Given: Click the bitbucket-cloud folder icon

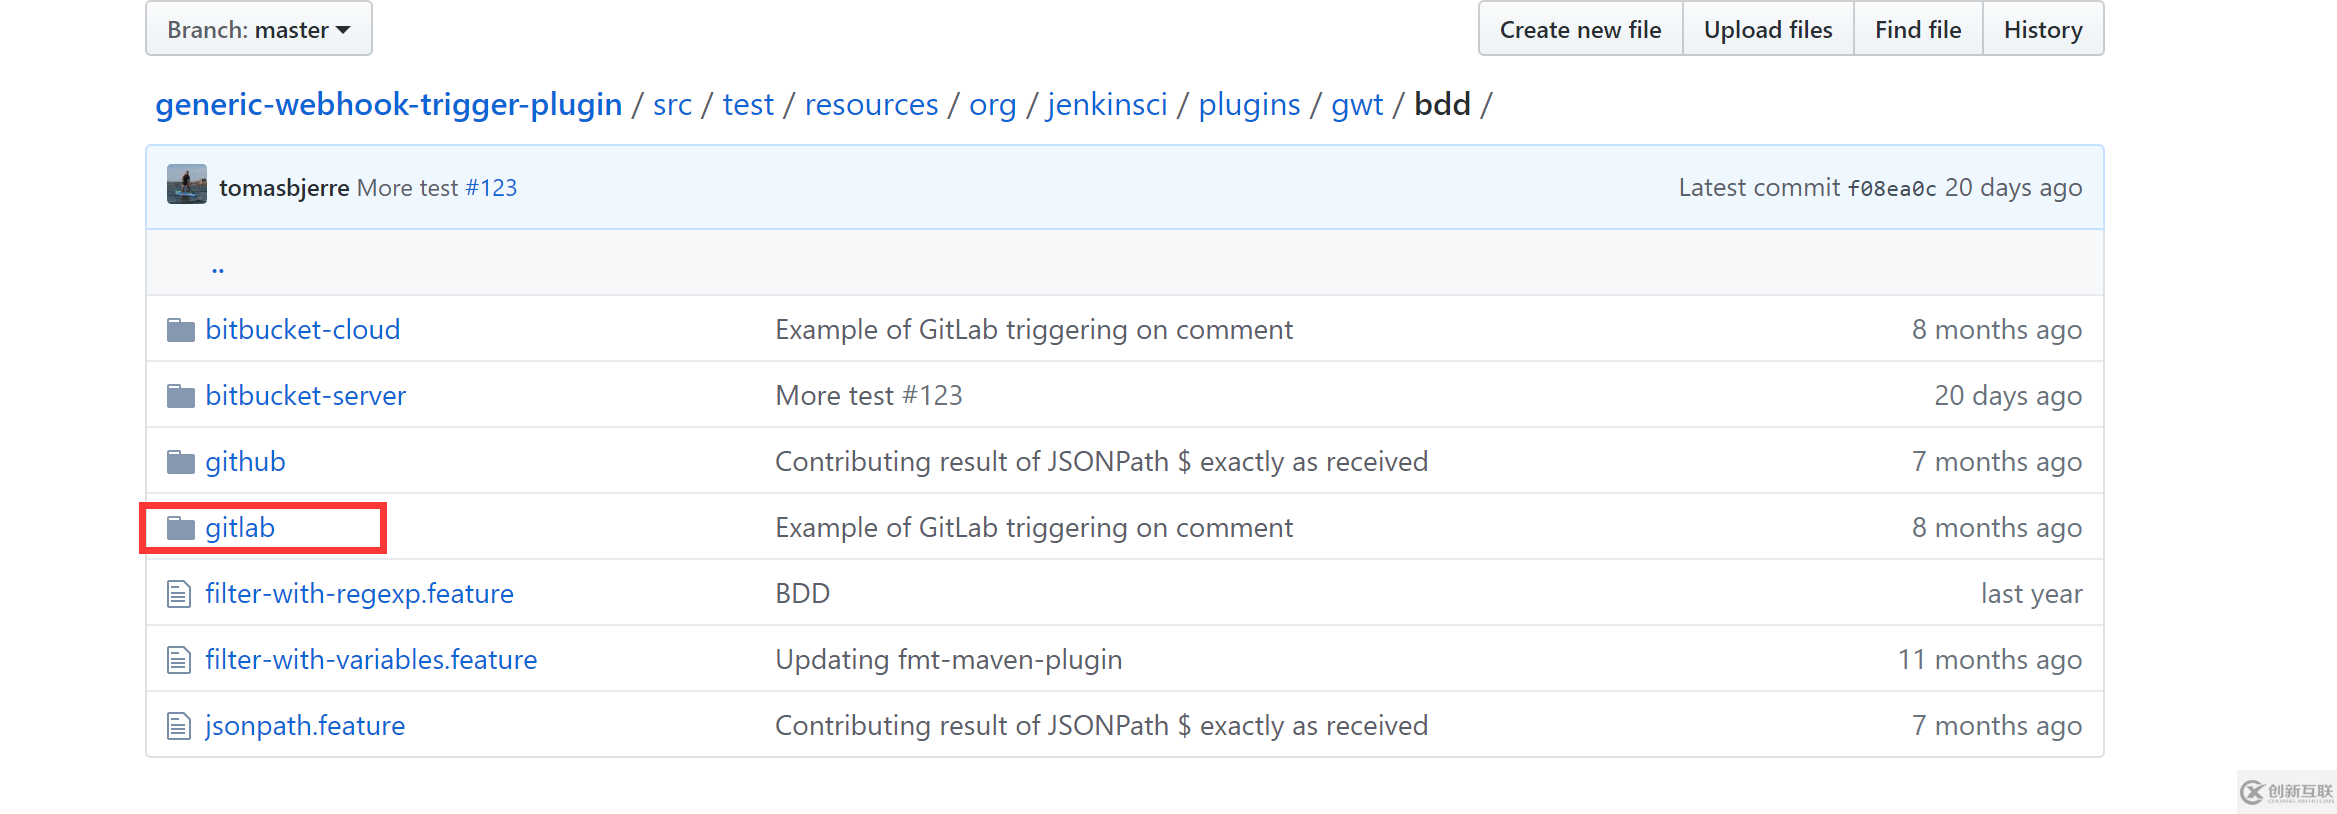Looking at the screenshot, I should [181, 330].
